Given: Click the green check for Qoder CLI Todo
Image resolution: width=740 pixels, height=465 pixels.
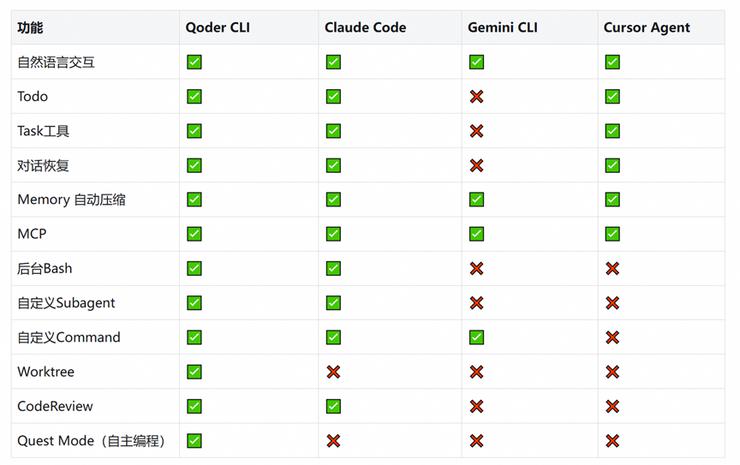Looking at the screenshot, I should (x=194, y=97).
